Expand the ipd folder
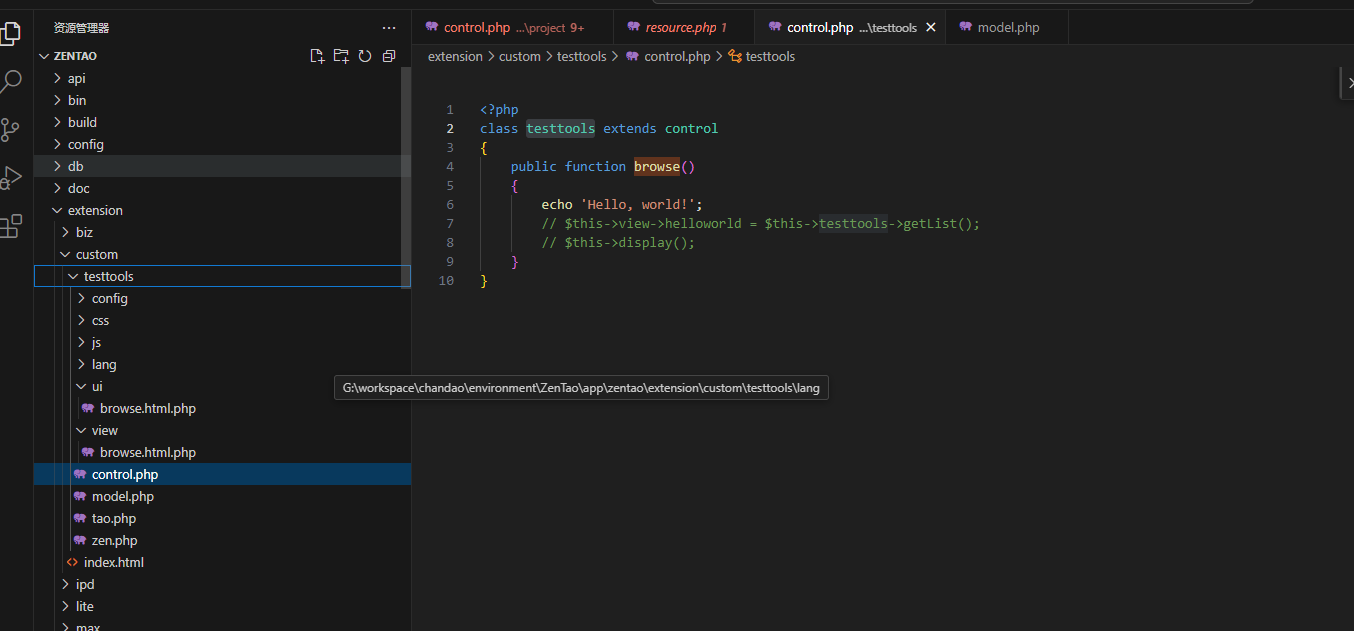This screenshot has height=631, width=1354. click(x=65, y=584)
